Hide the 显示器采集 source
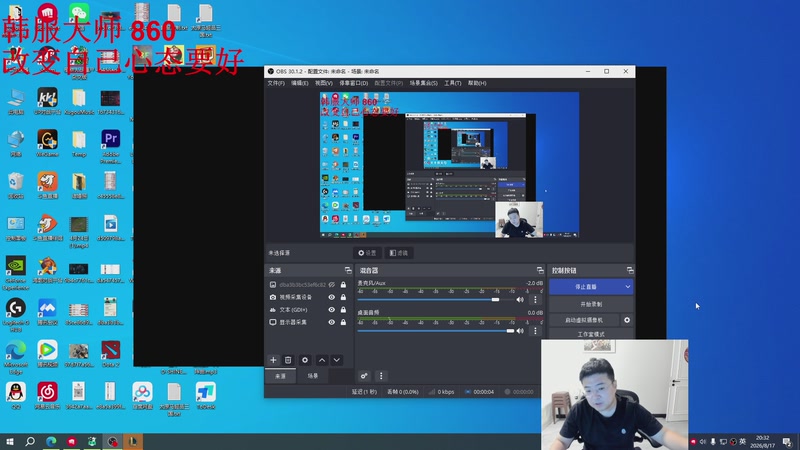Image resolution: width=800 pixels, height=450 pixels. point(332,322)
